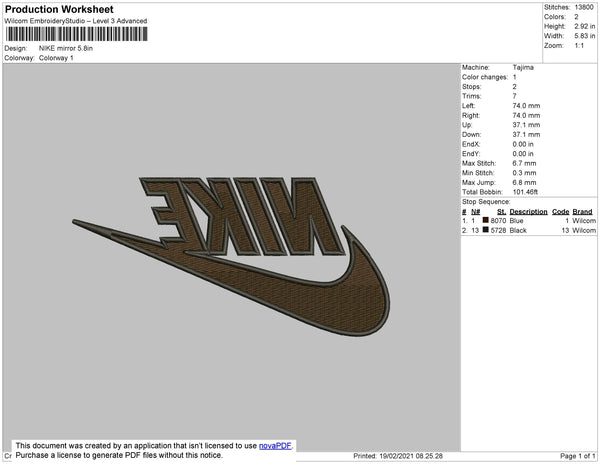Click the 'Production Worksheet' title

coord(59,9)
